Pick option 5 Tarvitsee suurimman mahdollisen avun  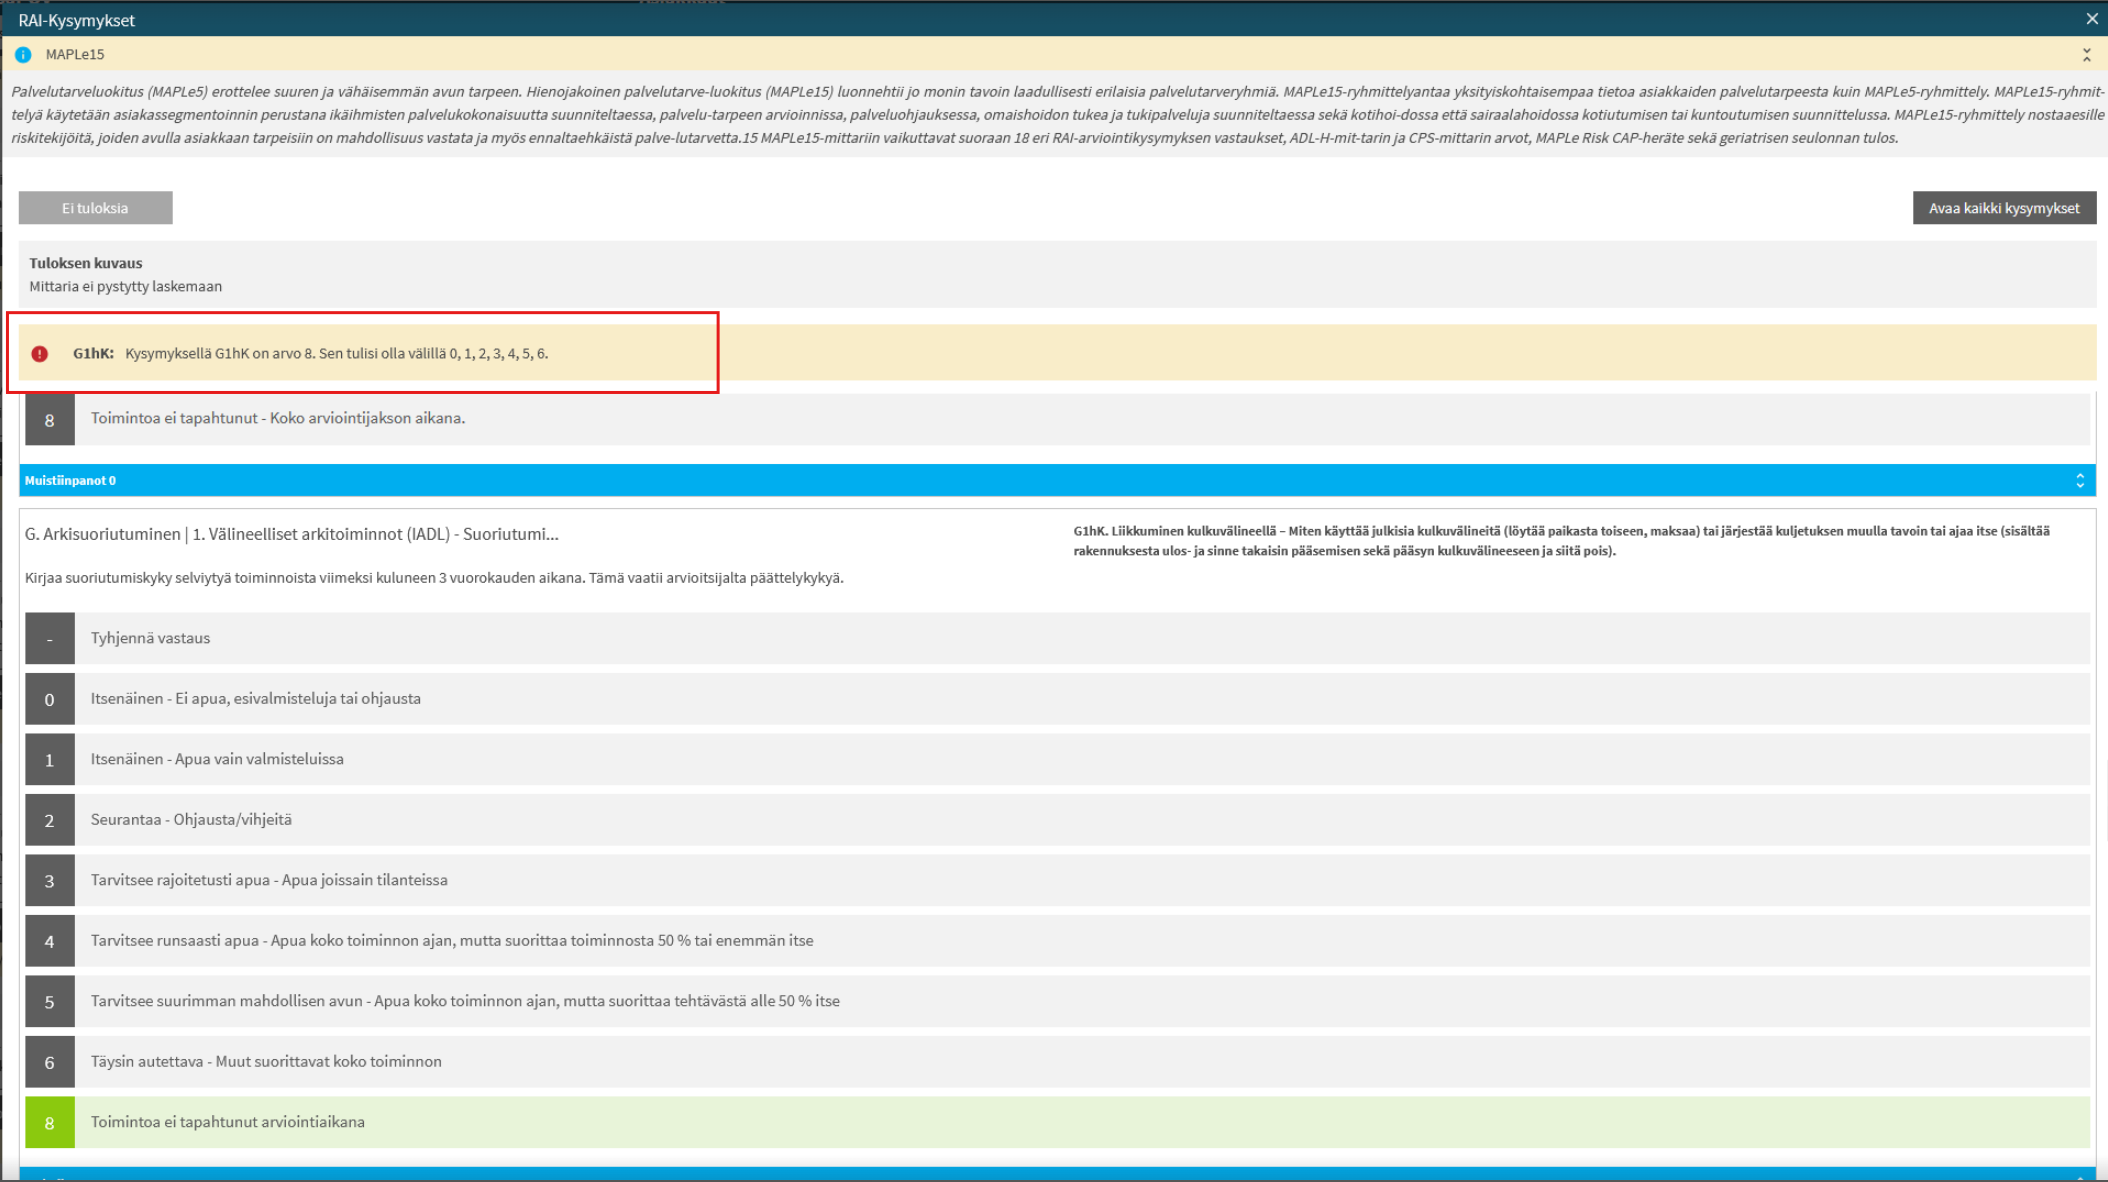464,1001
